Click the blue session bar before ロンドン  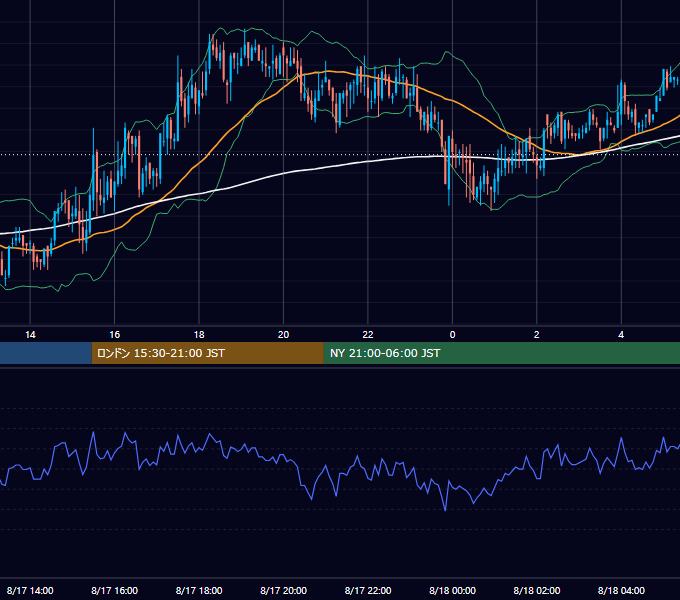point(46,353)
